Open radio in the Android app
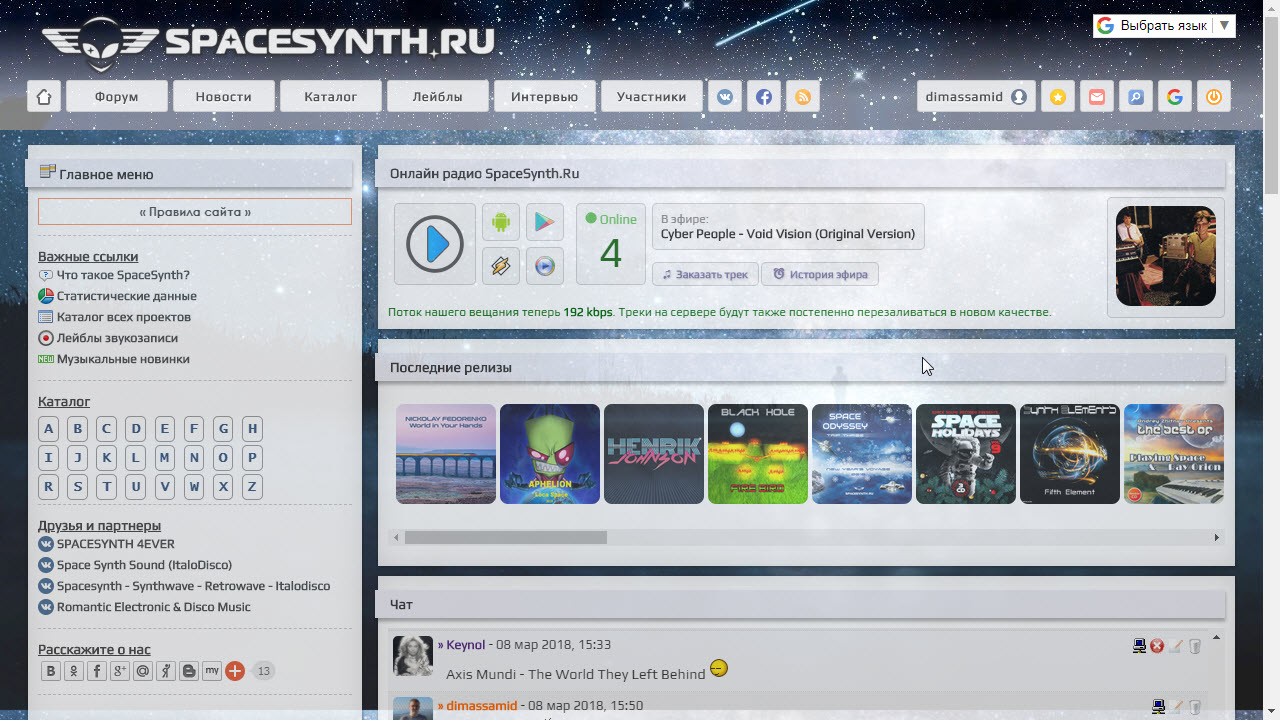The image size is (1280, 720). (501, 222)
